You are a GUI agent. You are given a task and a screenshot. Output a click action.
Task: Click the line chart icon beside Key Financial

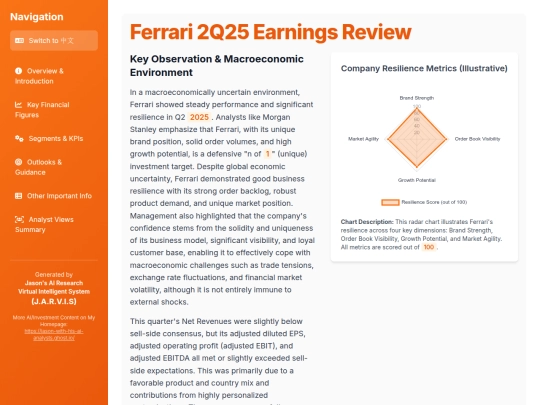(x=19, y=105)
